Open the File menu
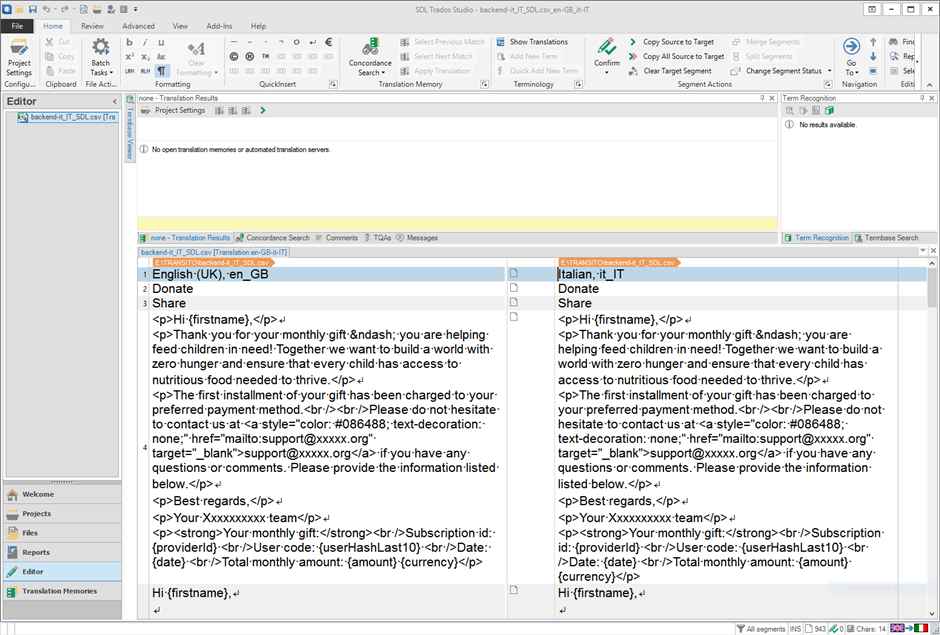The image size is (940, 635). [17, 26]
